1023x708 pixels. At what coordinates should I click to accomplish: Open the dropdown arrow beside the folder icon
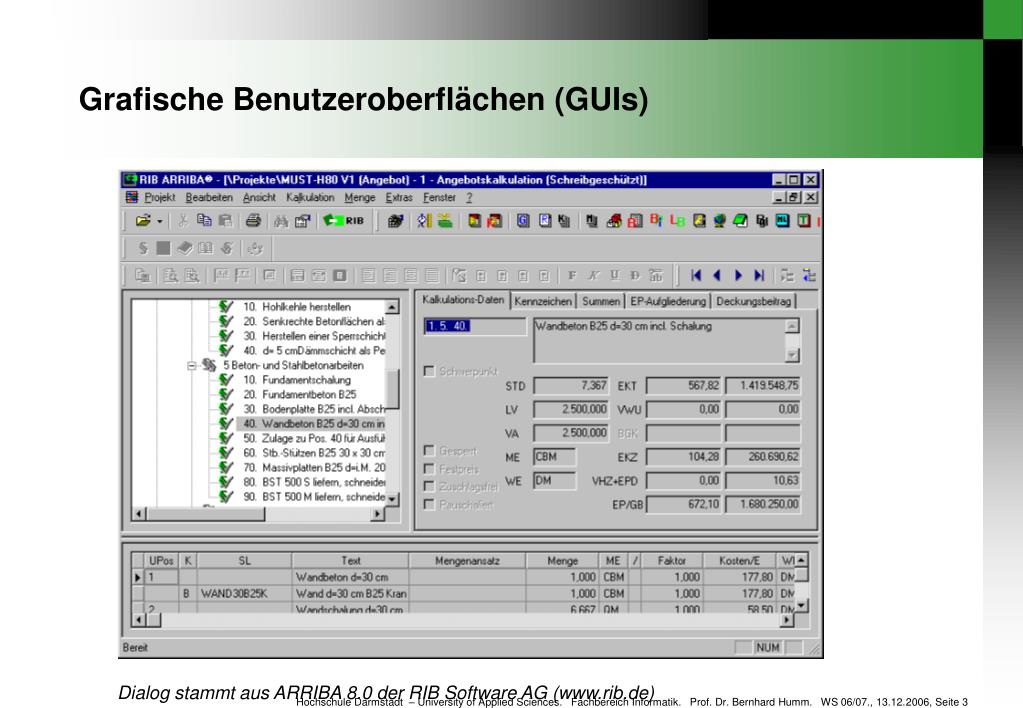tap(159, 221)
